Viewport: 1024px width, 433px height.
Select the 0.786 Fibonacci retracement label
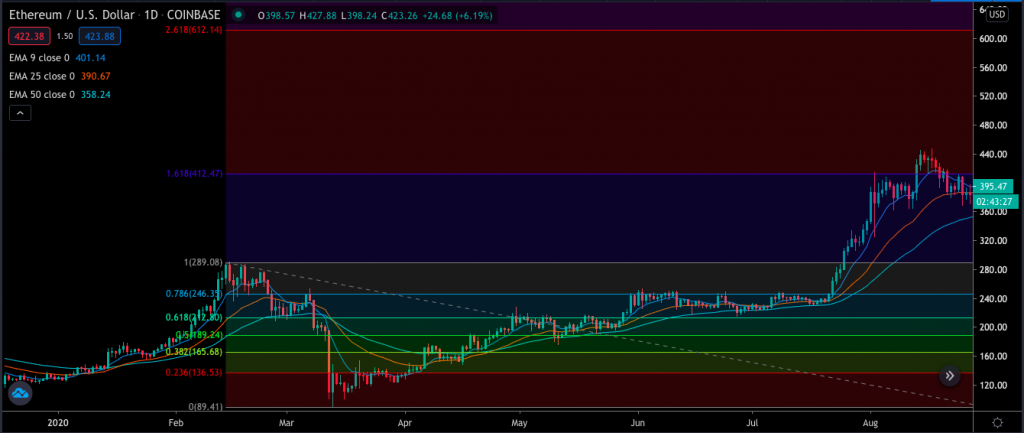coord(194,294)
